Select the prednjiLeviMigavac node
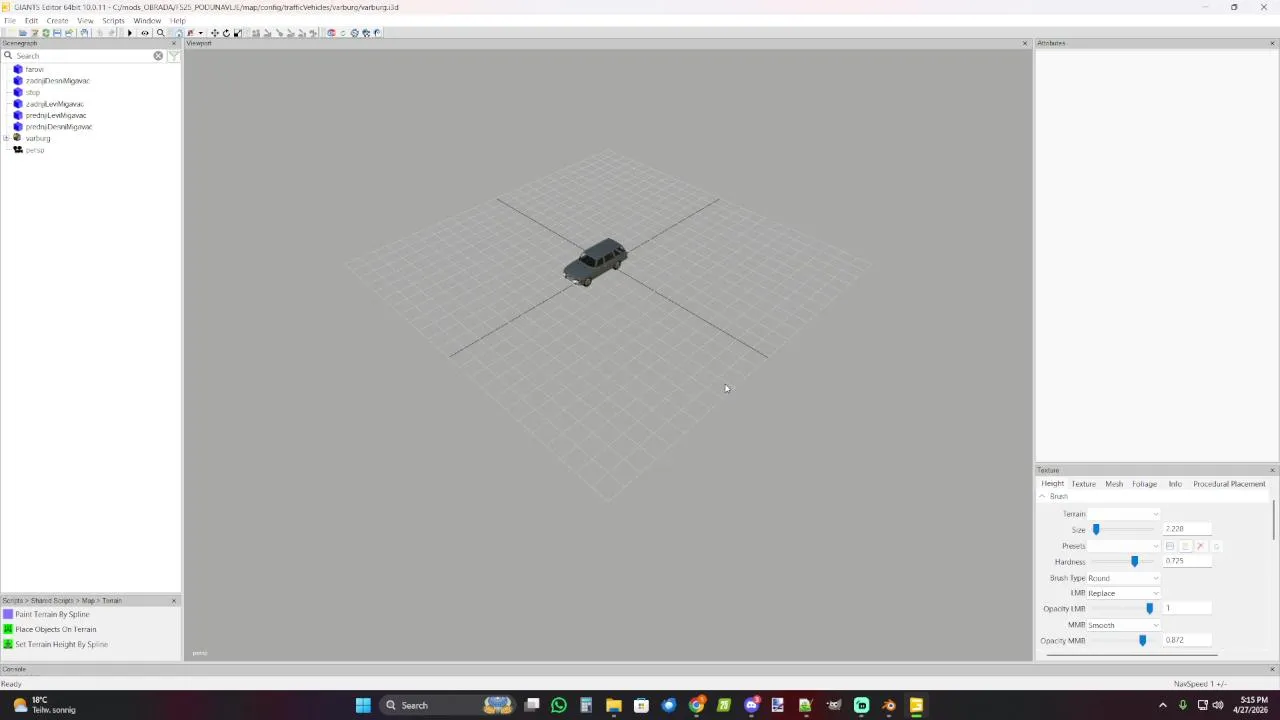The width and height of the screenshot is (1280, 720). click(x=56, y=115)
